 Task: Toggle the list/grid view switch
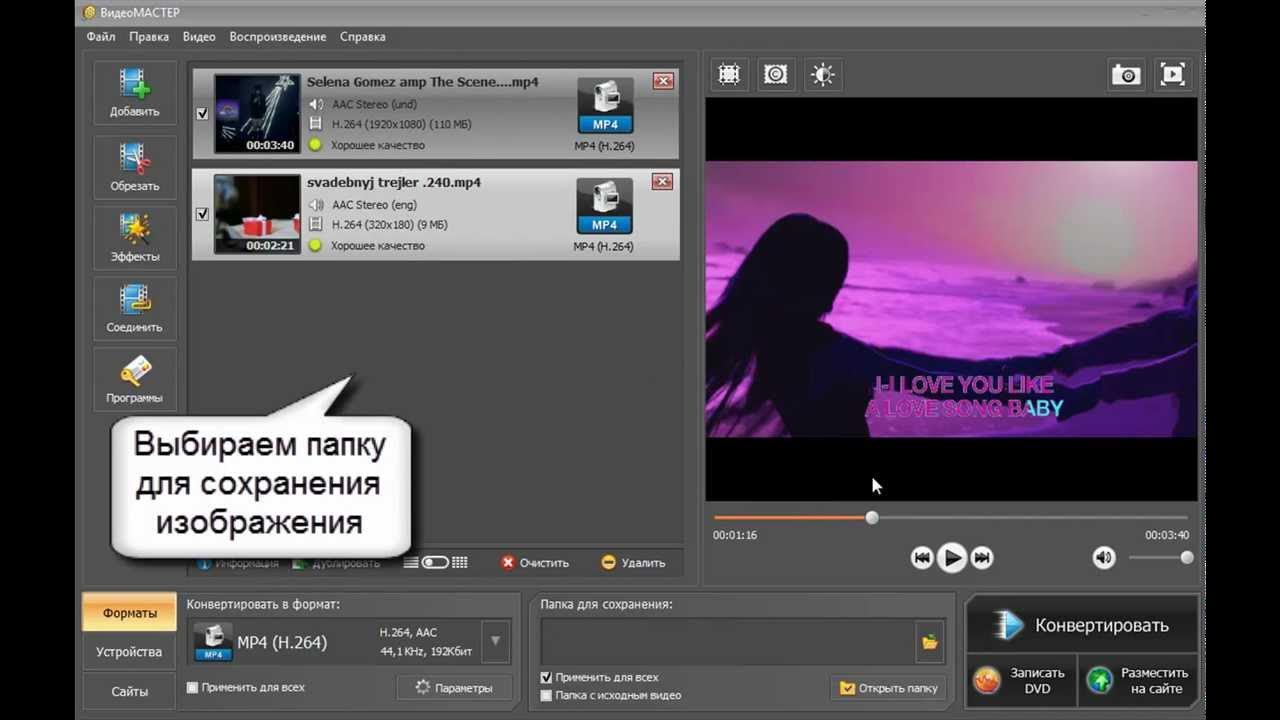point(435,563)
